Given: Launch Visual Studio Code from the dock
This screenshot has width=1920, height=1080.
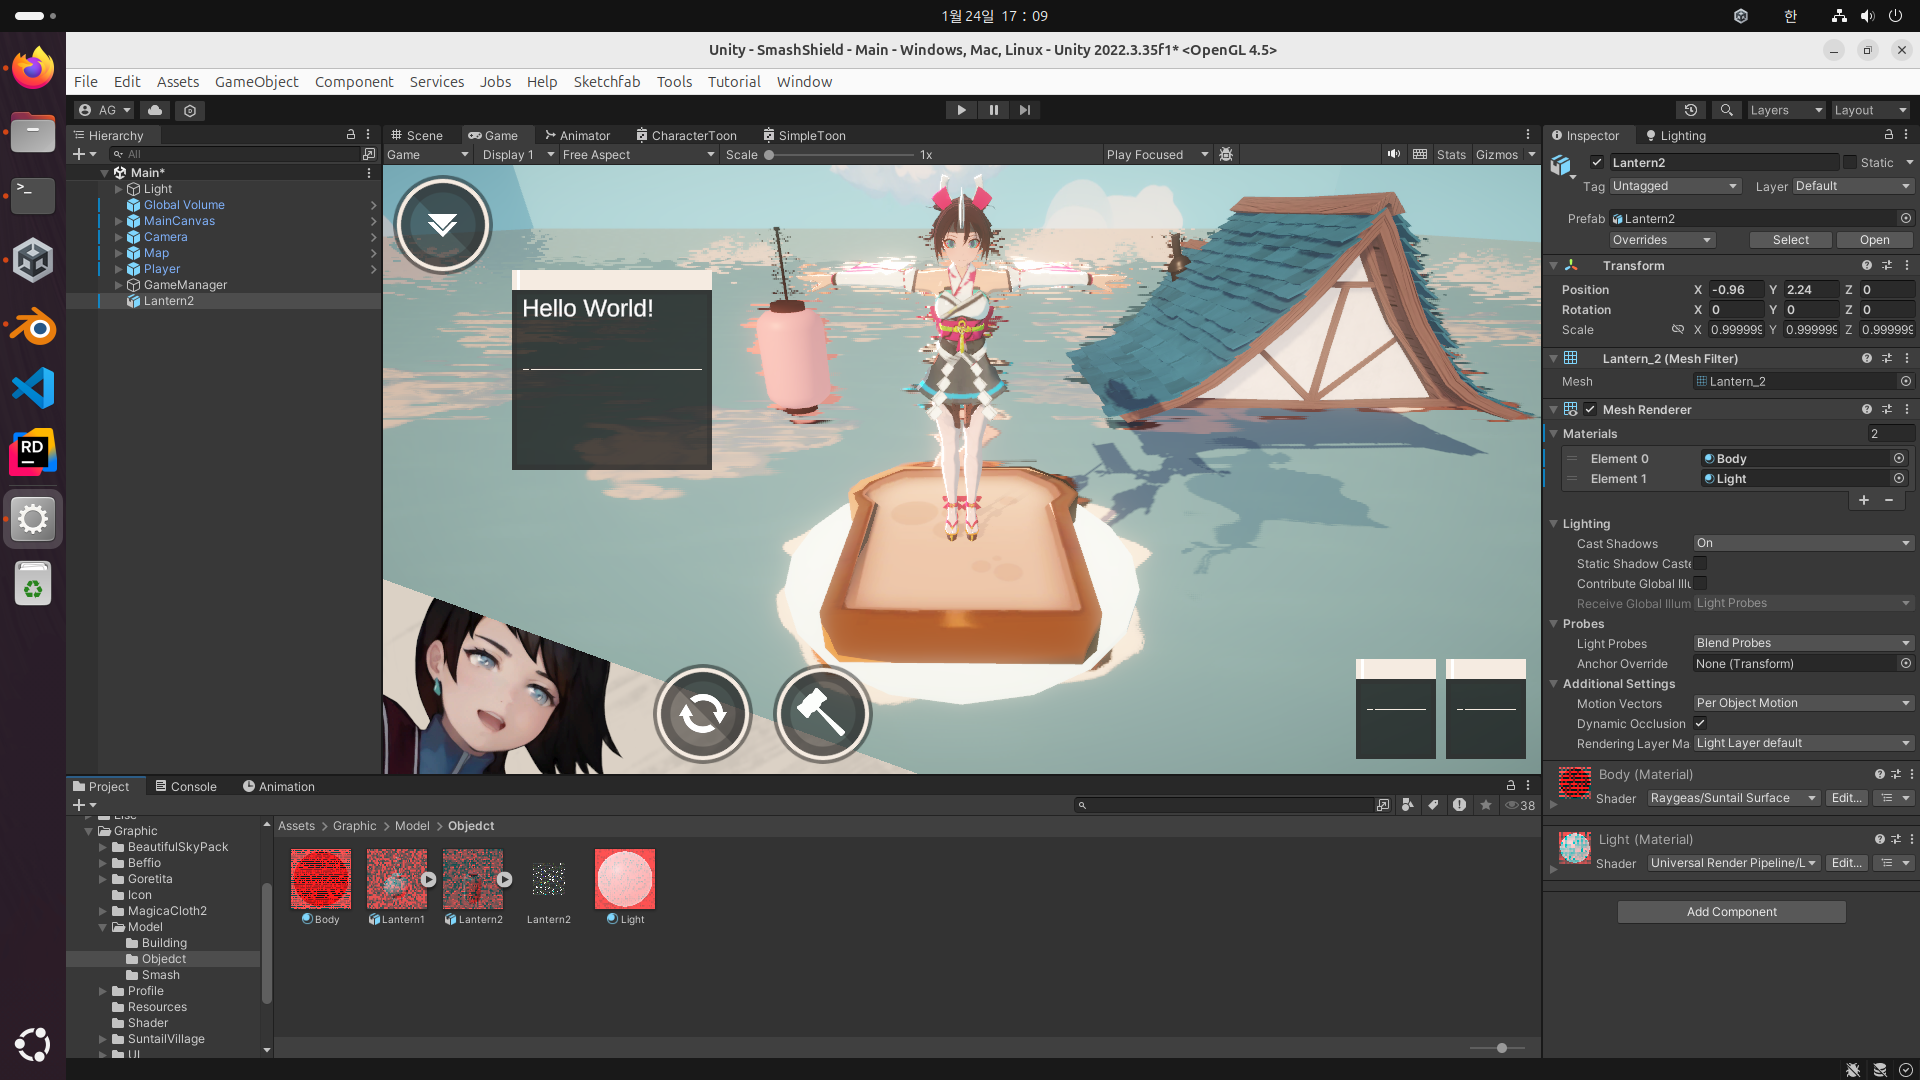Looking at the screenshot, I should point(33,388).
